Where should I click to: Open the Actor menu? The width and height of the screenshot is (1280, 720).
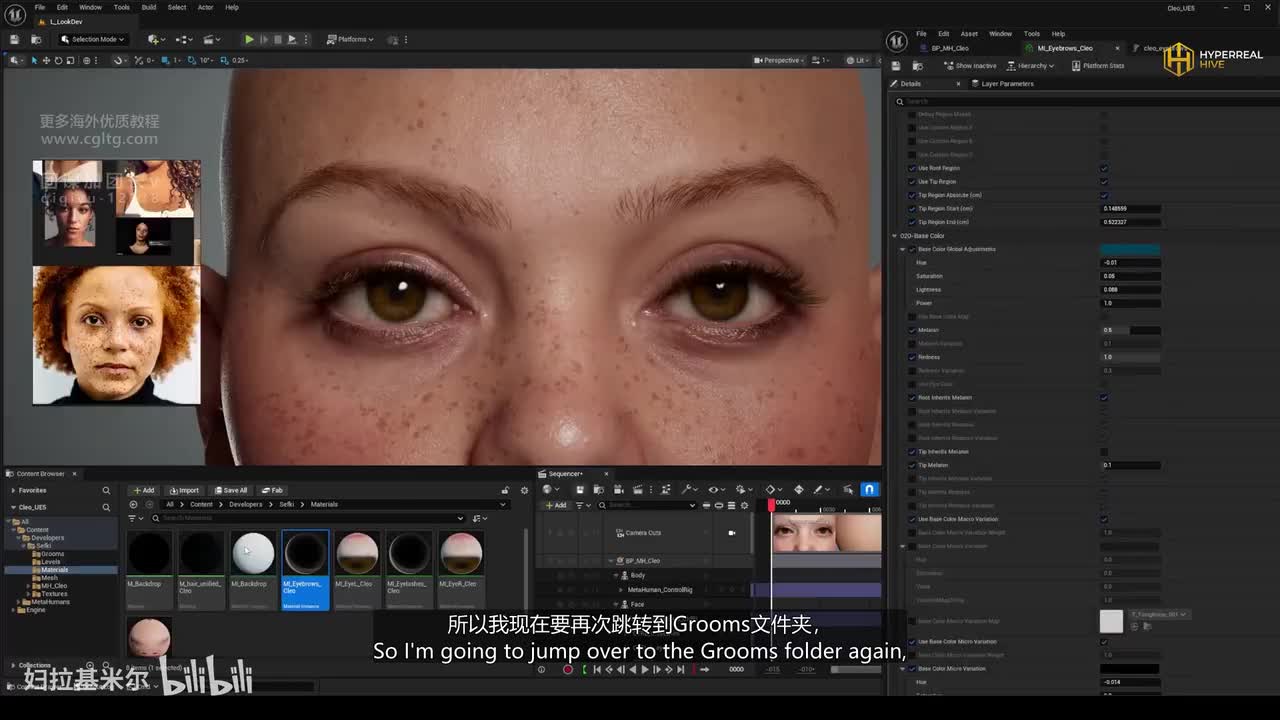pyautogui.click(x=205, y=7)
